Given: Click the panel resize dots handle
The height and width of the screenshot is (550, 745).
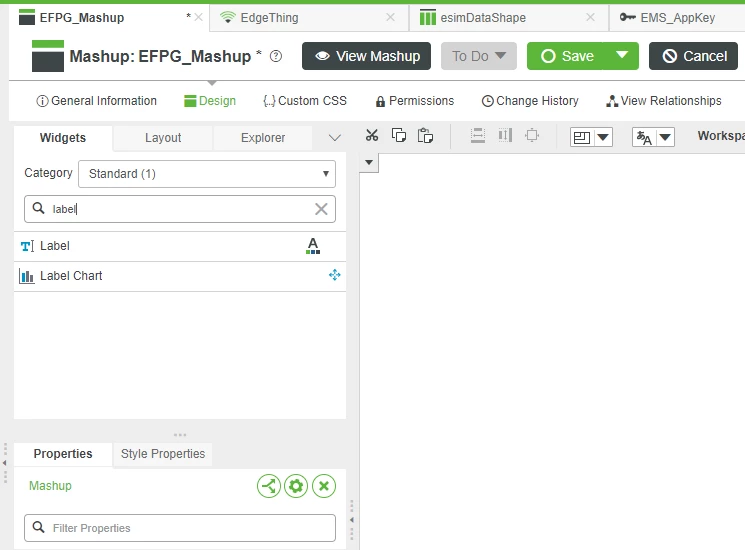Looking at the screenshot, I should pos(180,435).
